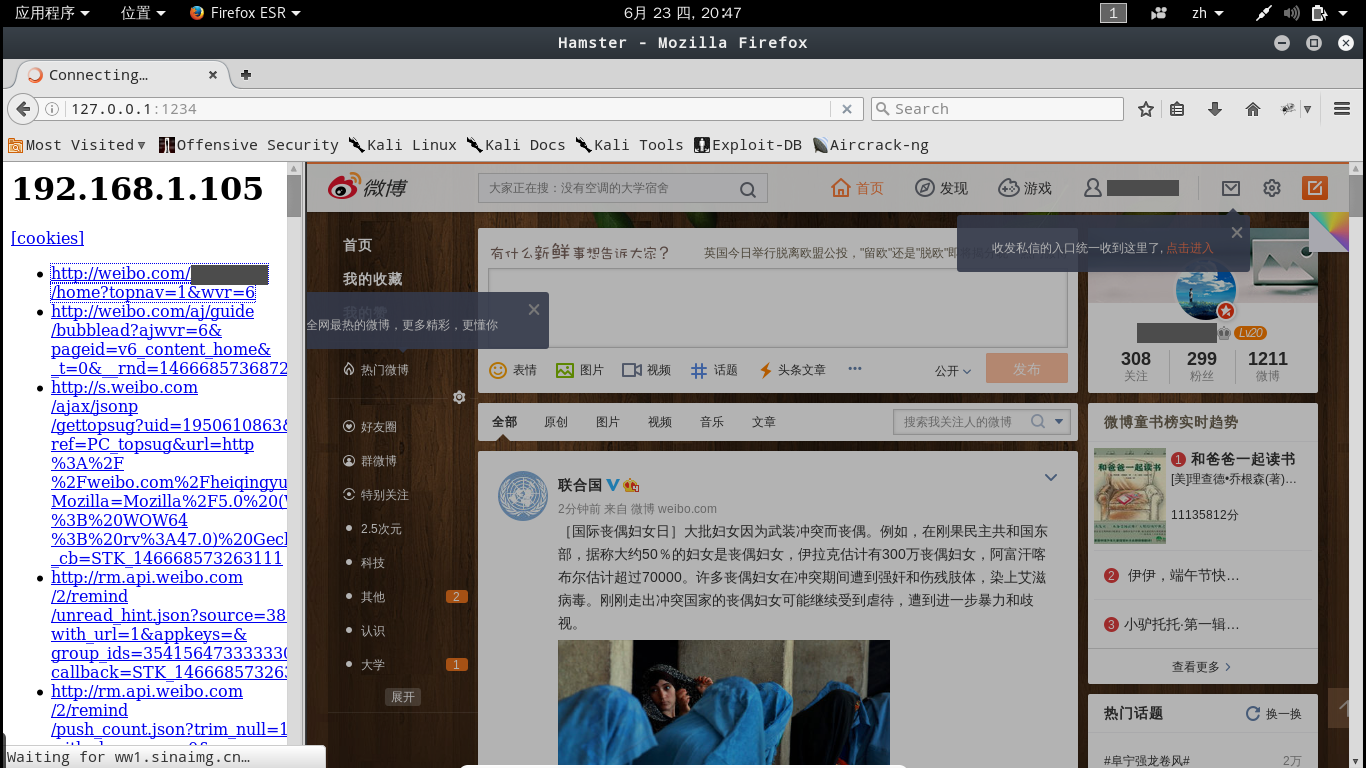This screenshot has width=1366, height=768.
Task: Open the Weibo settings gear icon
Action: [x=1272, y=188]
